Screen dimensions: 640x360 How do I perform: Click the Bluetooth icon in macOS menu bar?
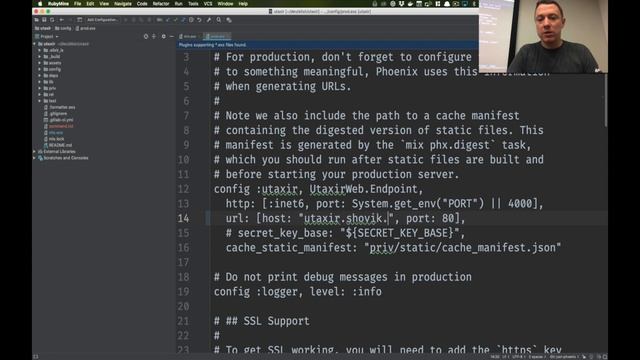click(x=474, y=4)
